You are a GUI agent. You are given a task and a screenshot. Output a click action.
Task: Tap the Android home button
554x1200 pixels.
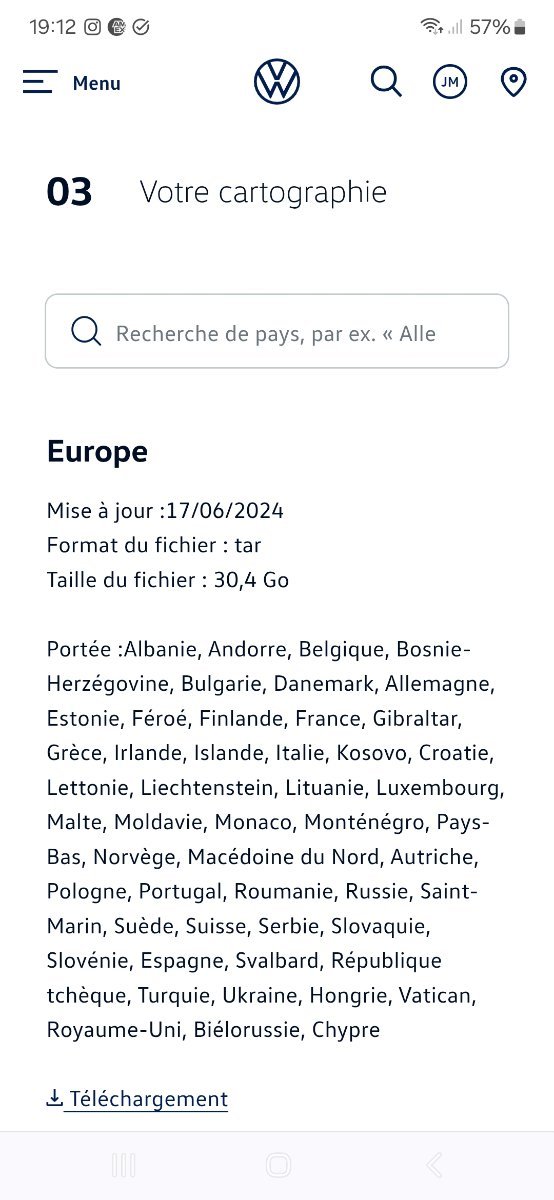click(x=278, y=1165)
